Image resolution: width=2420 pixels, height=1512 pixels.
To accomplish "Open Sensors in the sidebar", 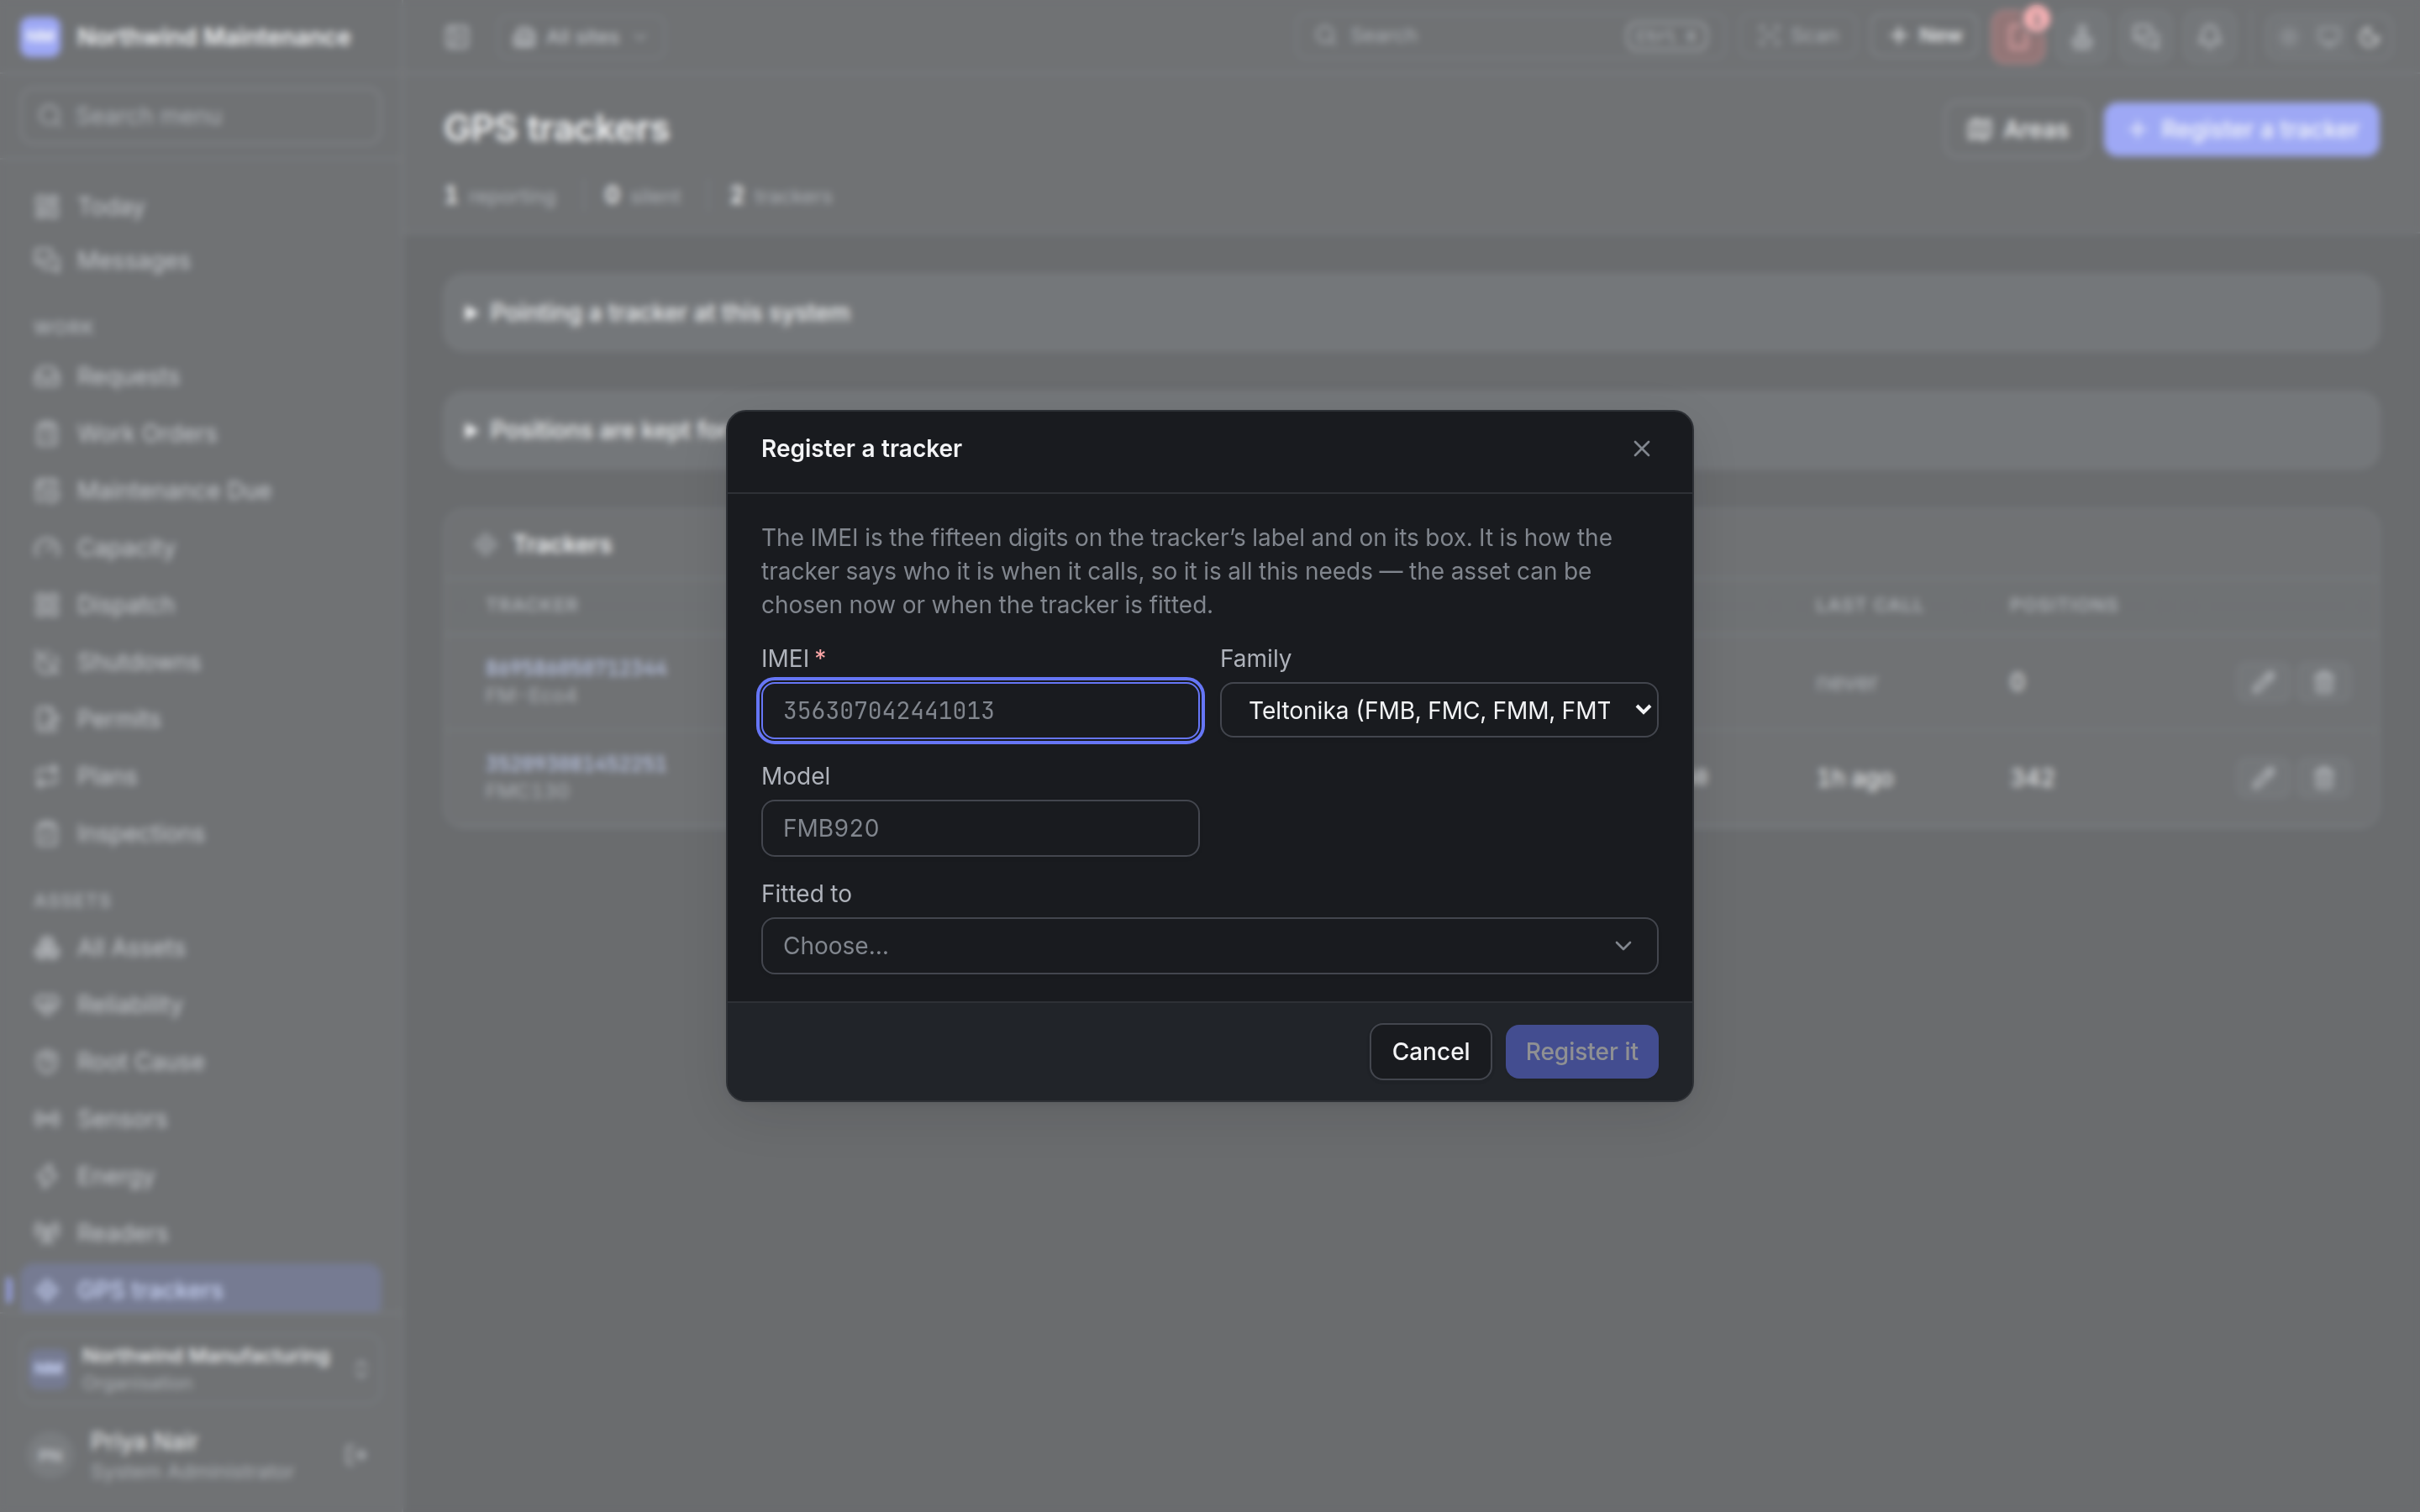I will 200,1119.
